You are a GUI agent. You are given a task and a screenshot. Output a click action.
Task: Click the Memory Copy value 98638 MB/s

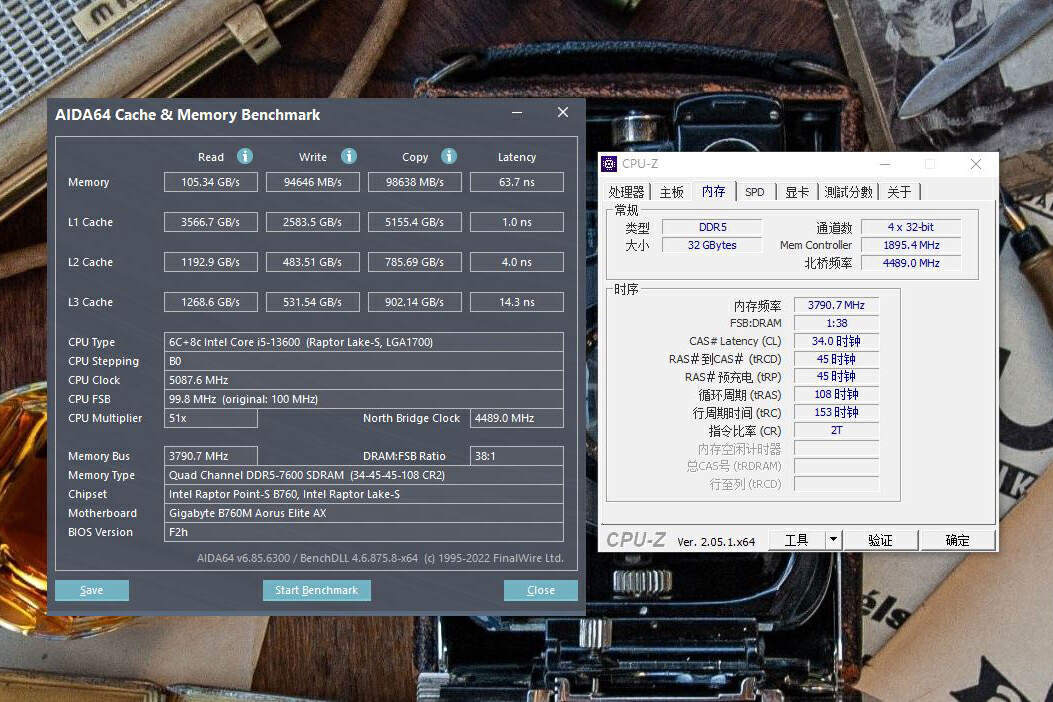tap(415, 182)
